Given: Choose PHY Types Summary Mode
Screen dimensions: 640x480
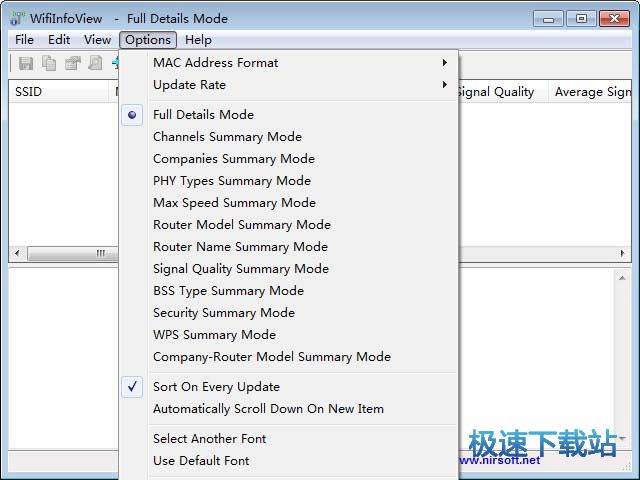Looking at the screenshot, I should pos(289,181).
